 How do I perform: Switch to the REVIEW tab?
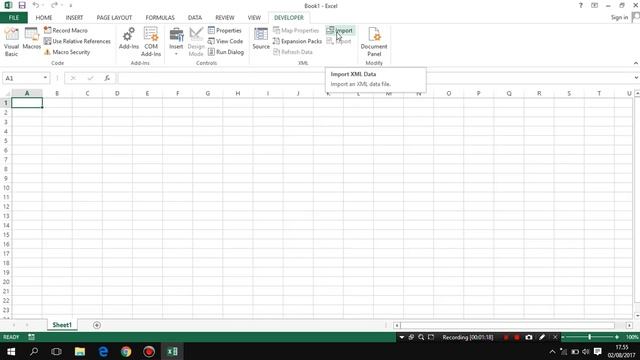[225, 18]
